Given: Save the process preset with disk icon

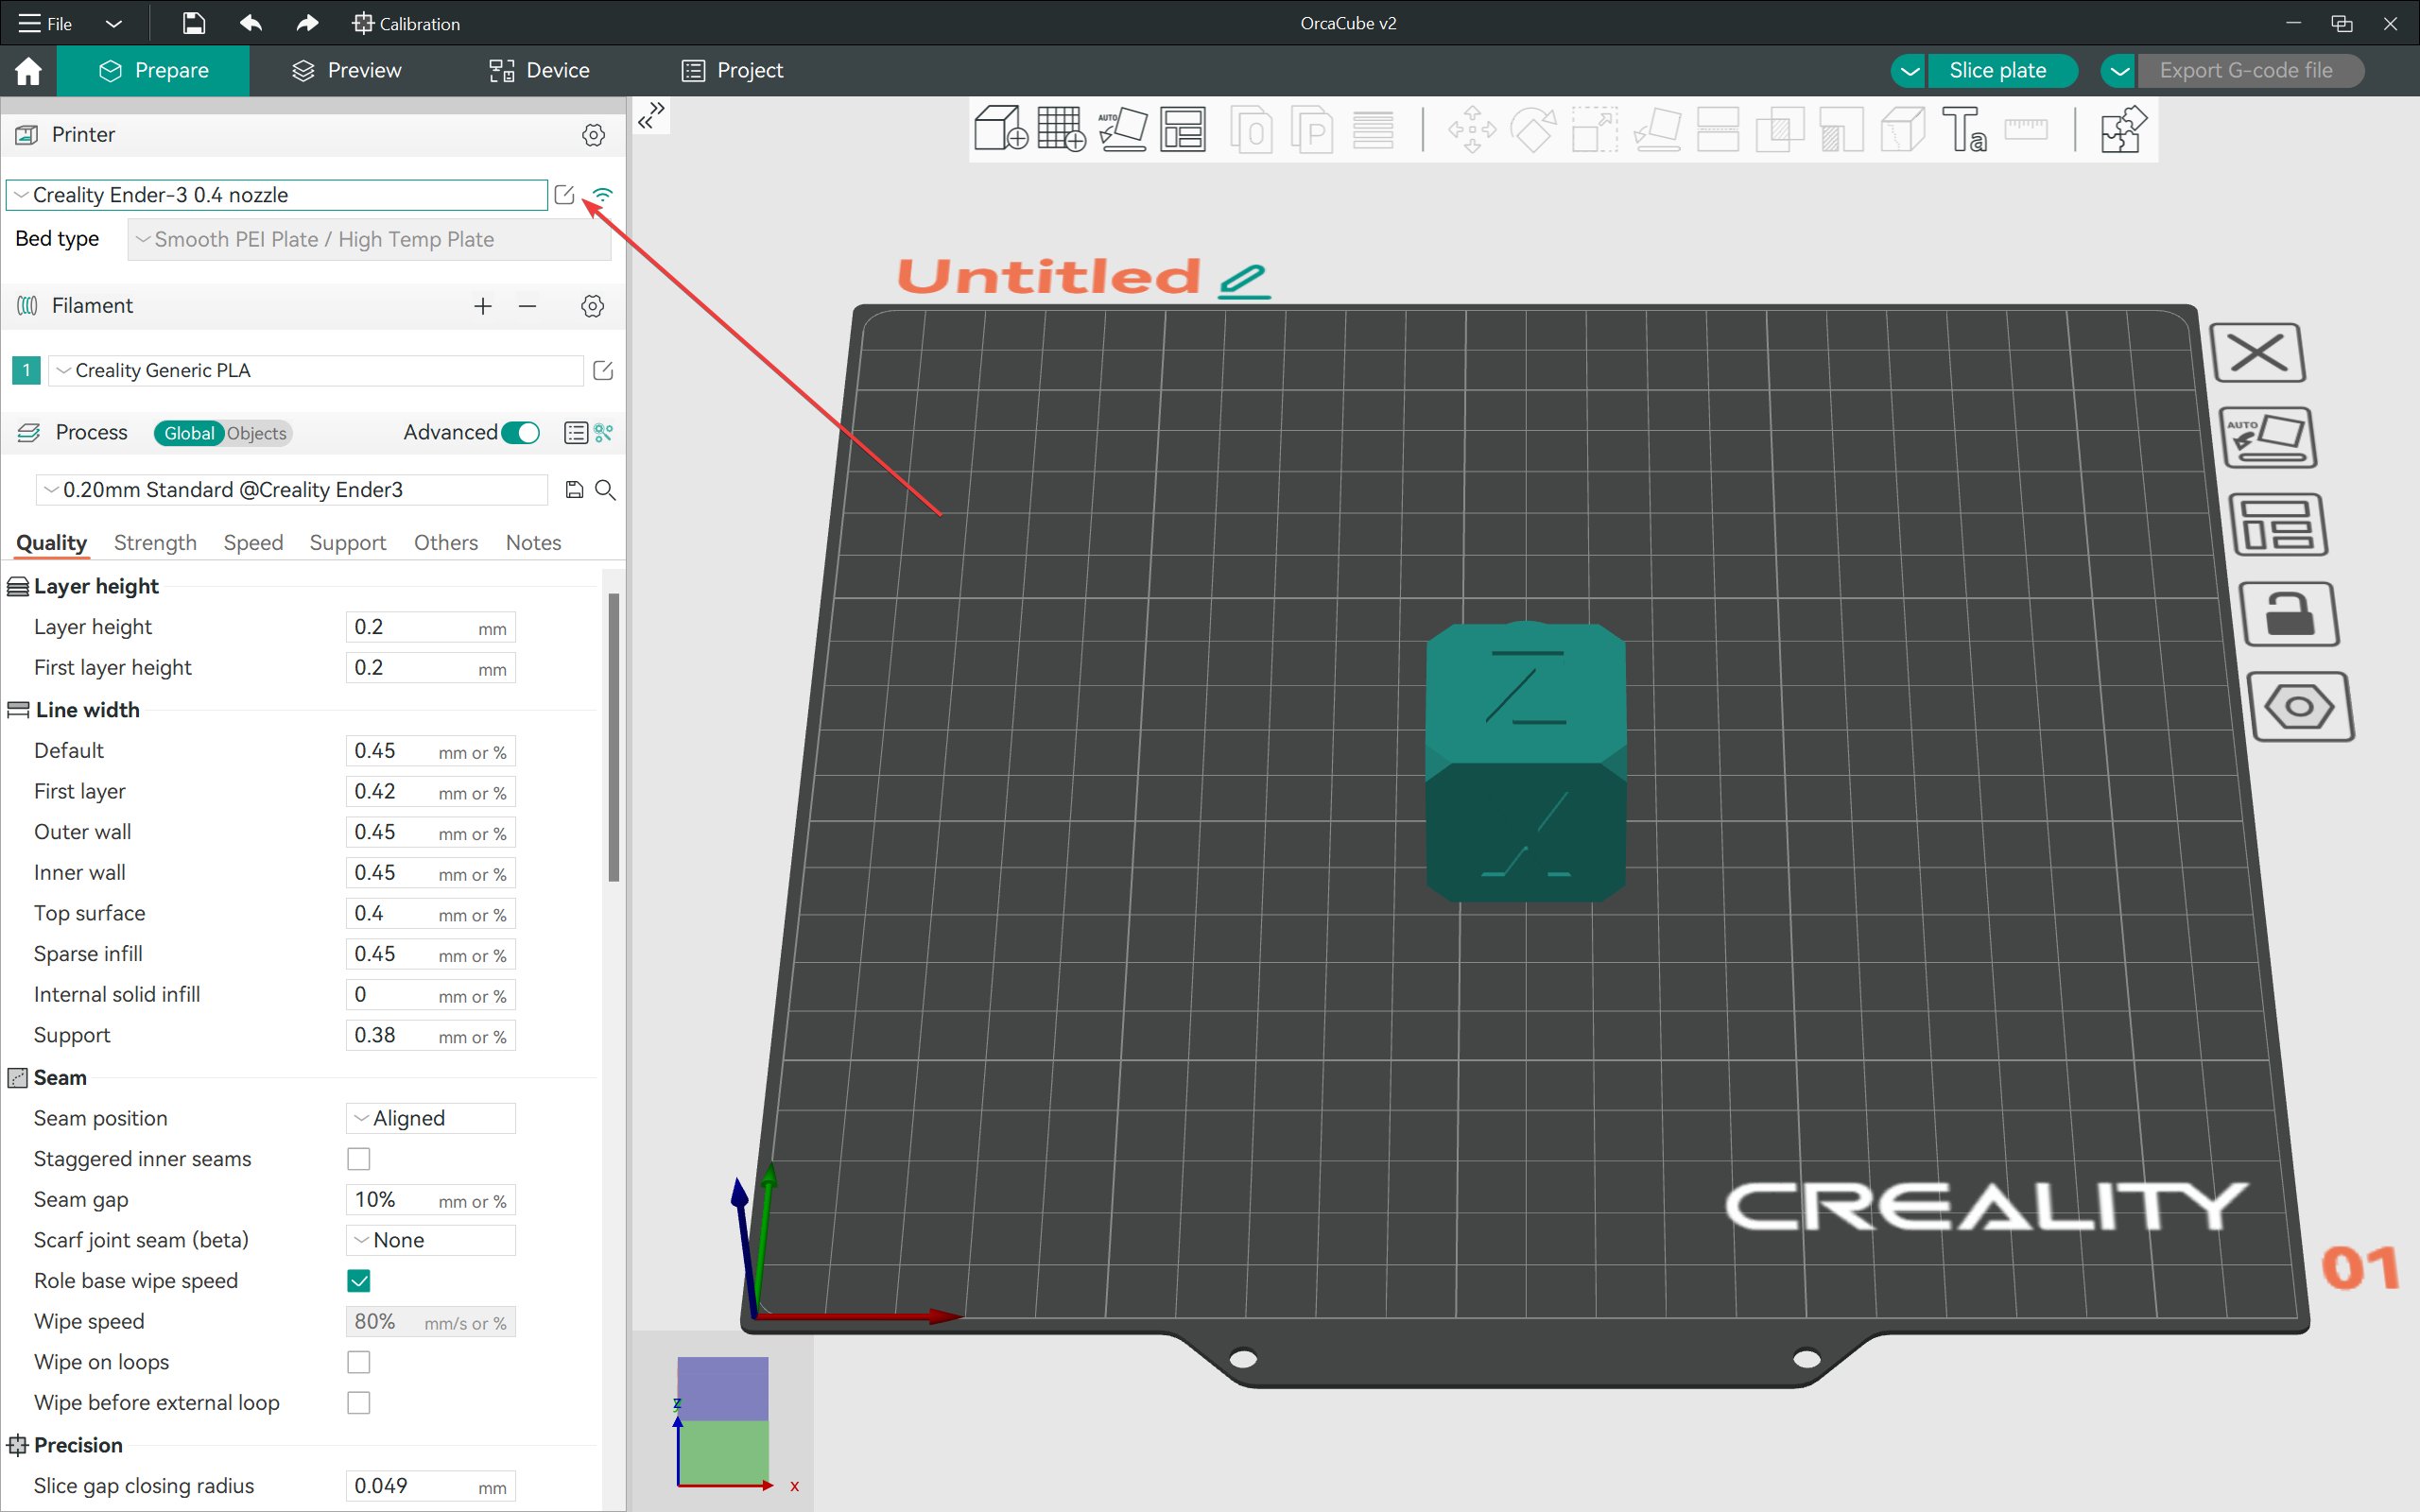Looking at the screenshot, I should 574,490.
